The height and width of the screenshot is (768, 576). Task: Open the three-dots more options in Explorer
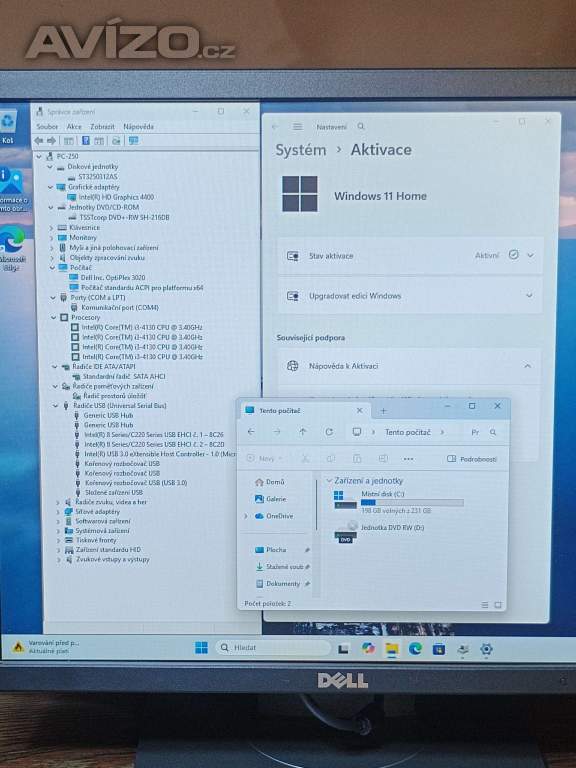[x=408, y=459]
